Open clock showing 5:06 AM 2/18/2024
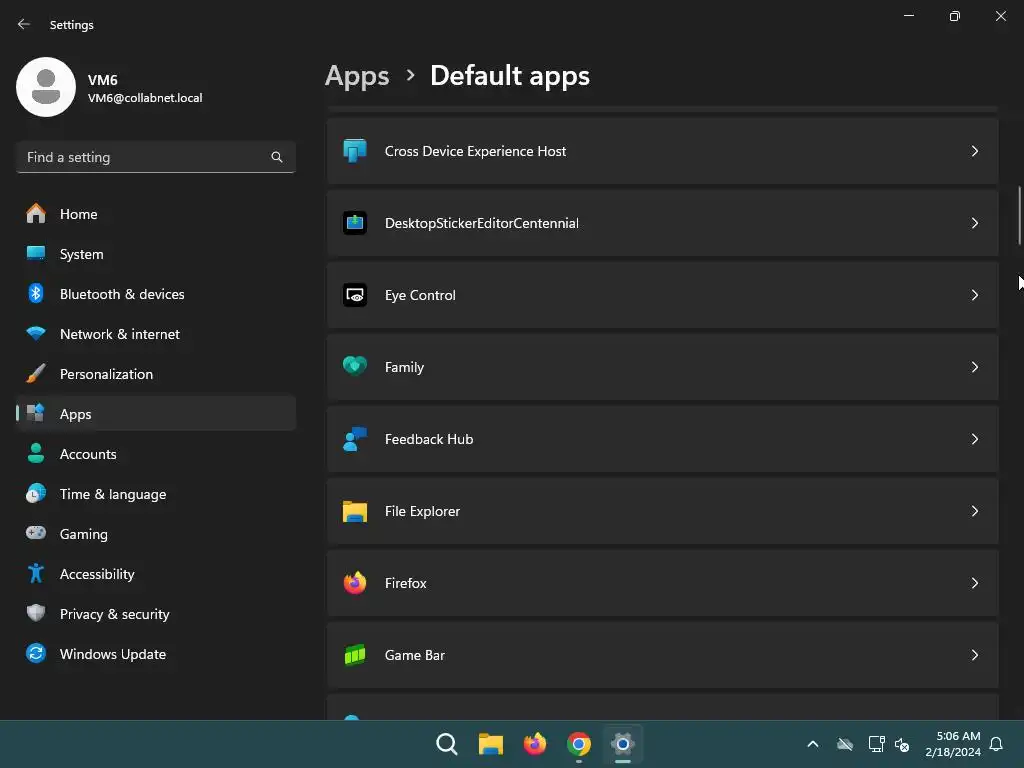 pos(953,744)
